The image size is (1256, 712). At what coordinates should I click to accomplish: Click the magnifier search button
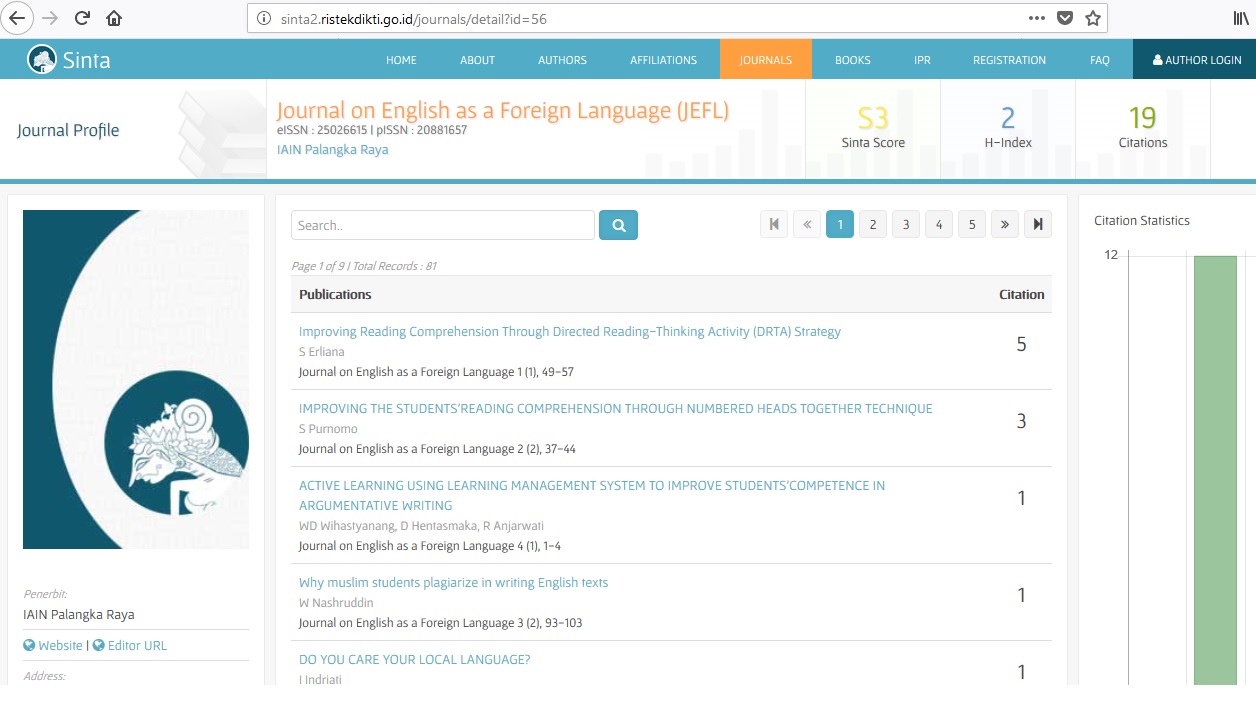618,225
